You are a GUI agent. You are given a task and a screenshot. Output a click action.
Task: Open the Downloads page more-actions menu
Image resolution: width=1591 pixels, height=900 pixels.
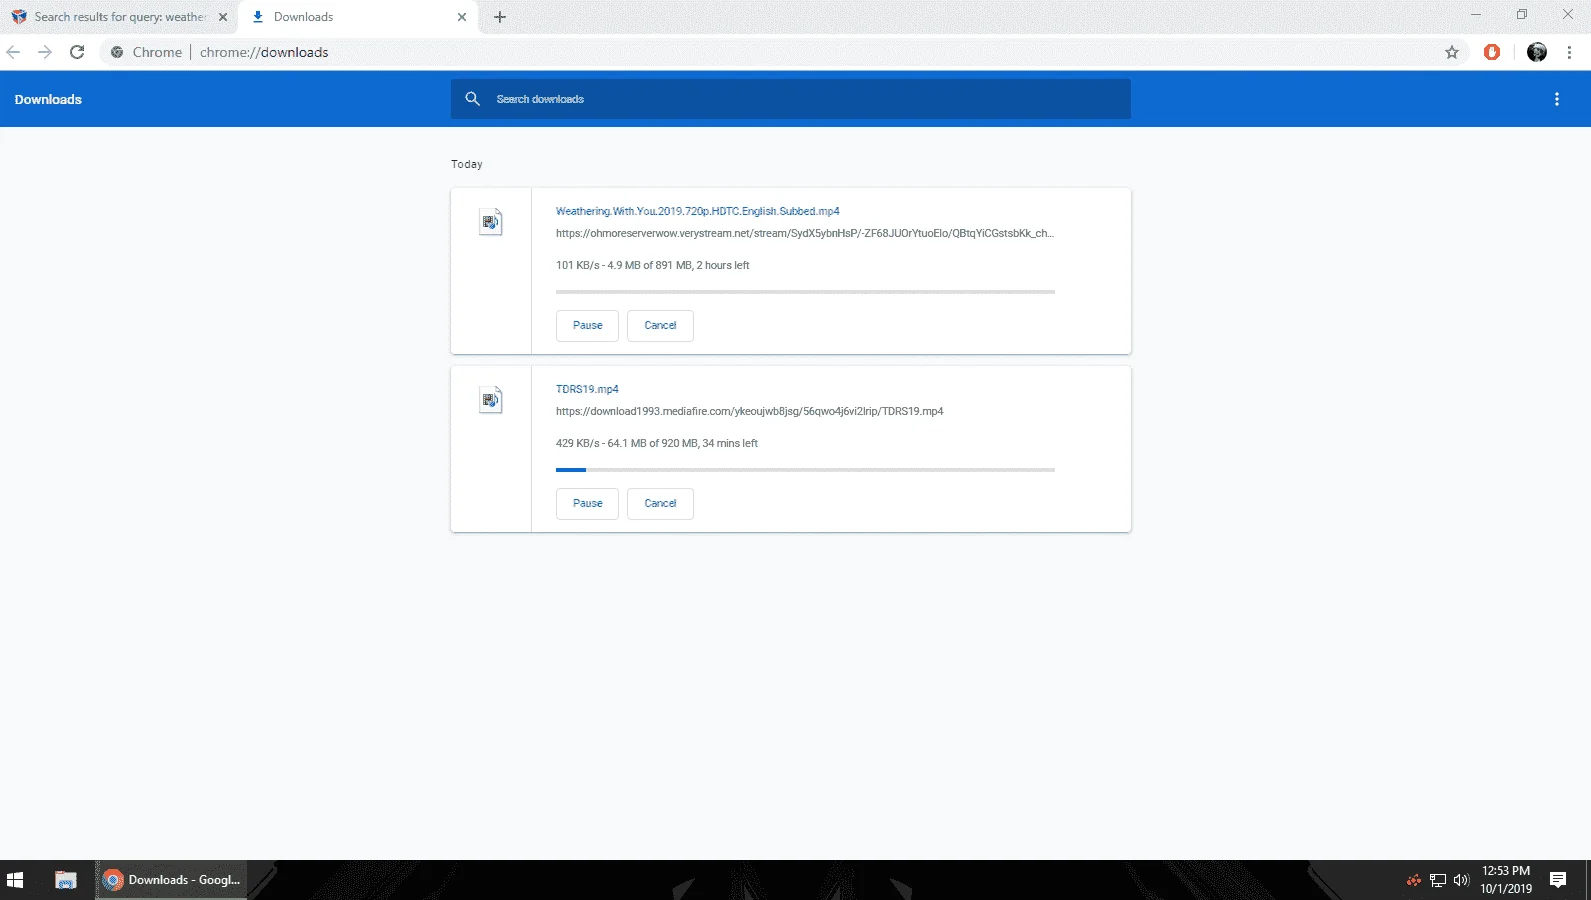(x=1557, y=99)
